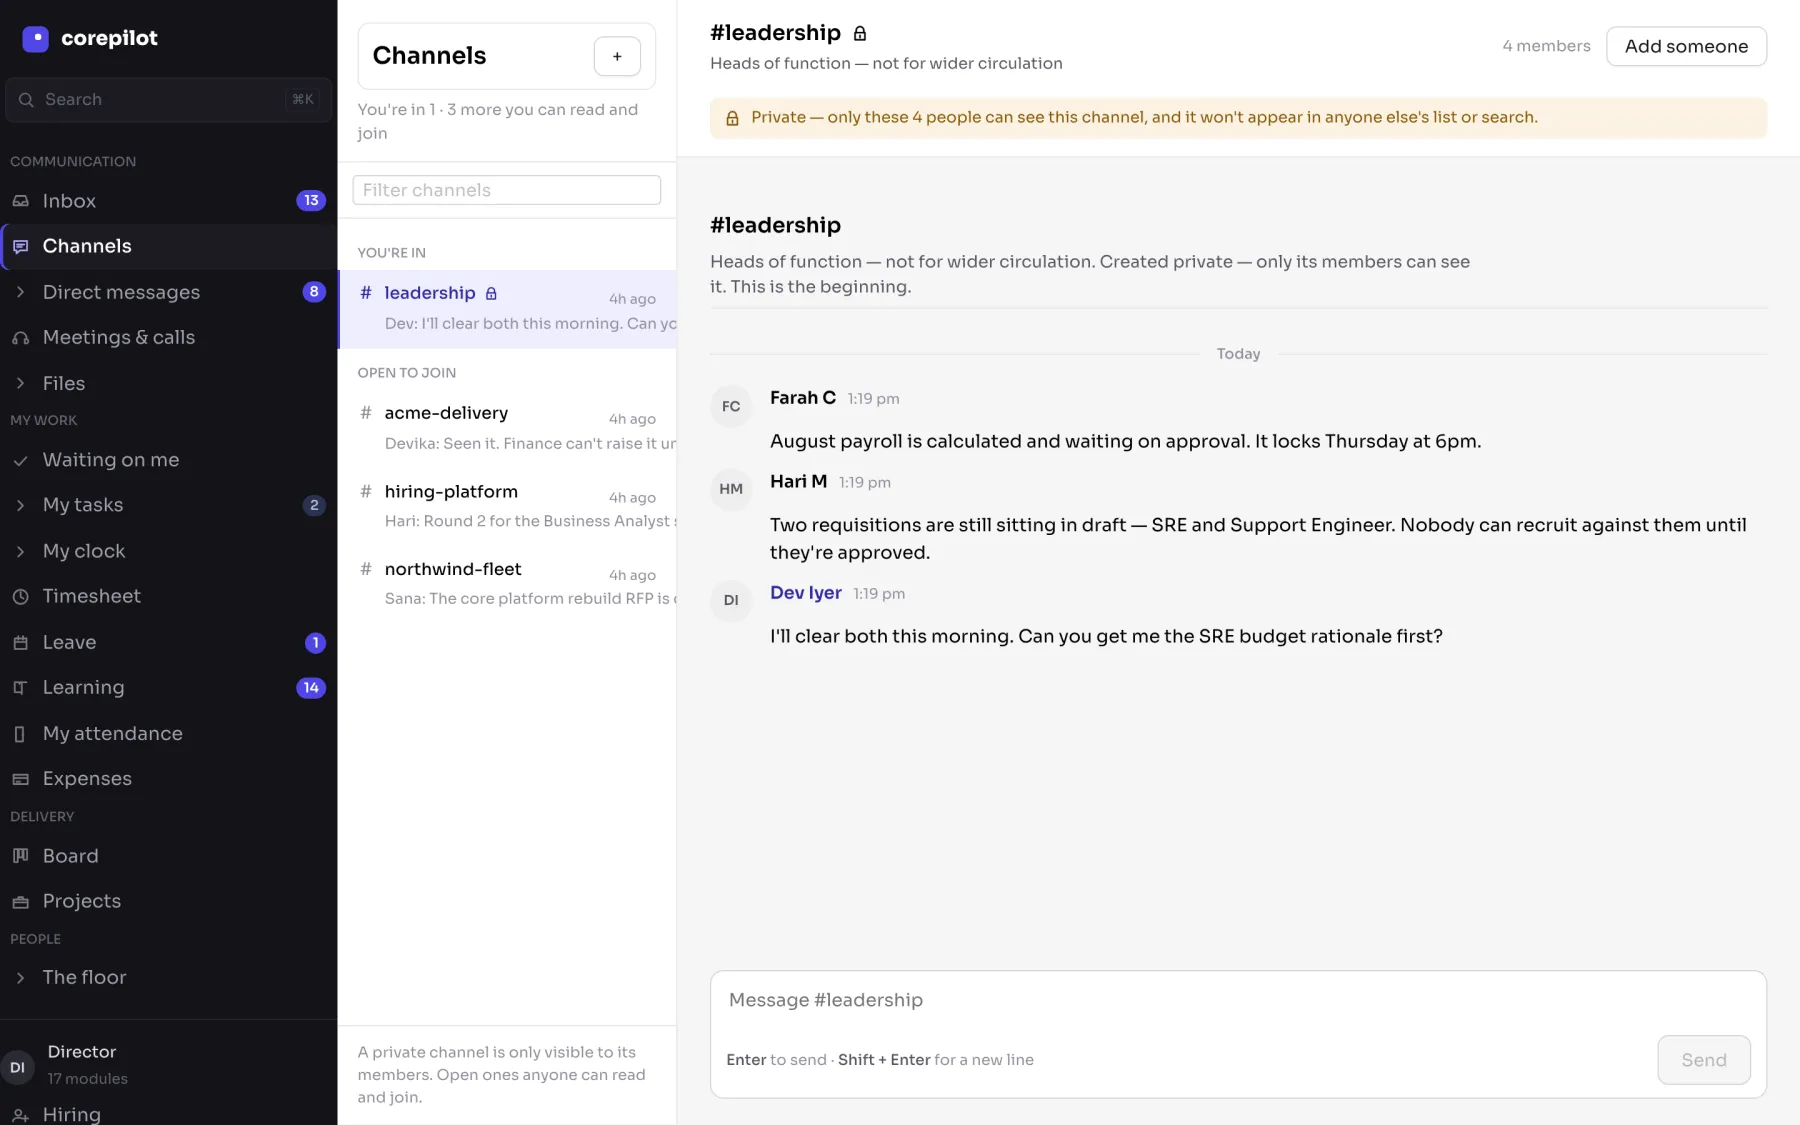
Task: Click the hash icon for acme-delivery
Action: (366, 413)
